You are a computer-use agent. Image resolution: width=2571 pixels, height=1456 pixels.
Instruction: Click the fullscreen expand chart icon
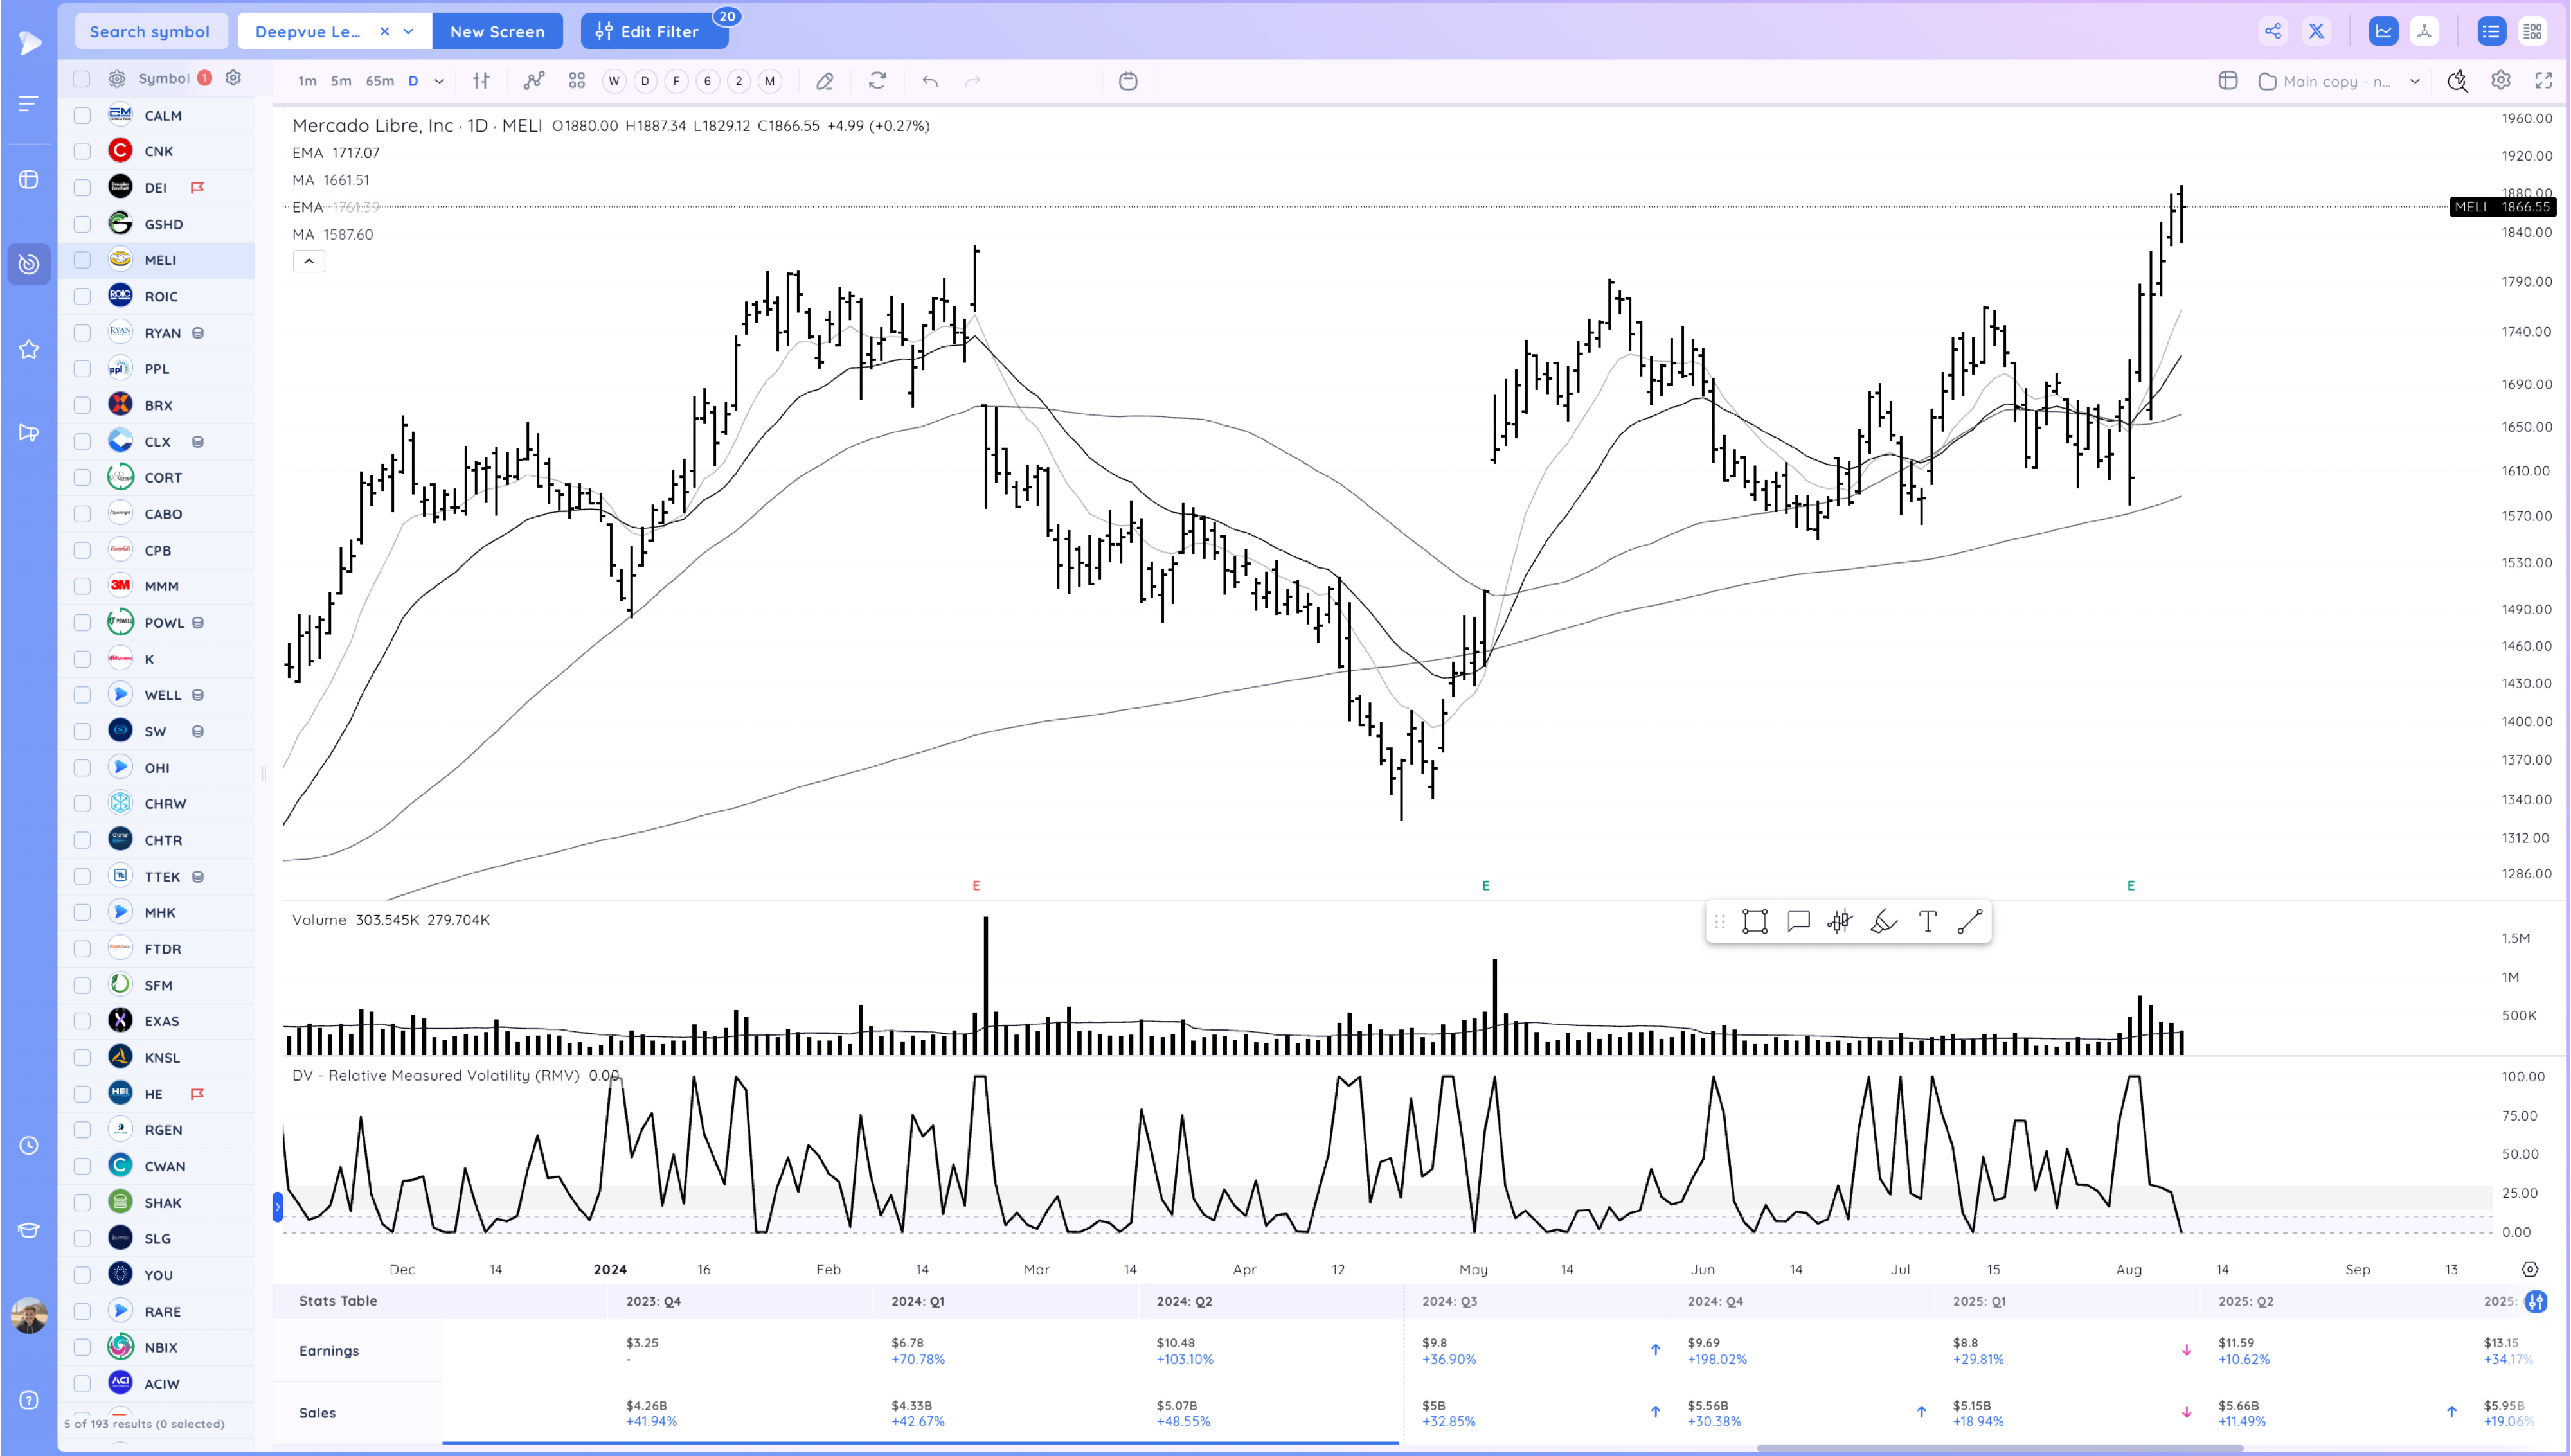2543,81
